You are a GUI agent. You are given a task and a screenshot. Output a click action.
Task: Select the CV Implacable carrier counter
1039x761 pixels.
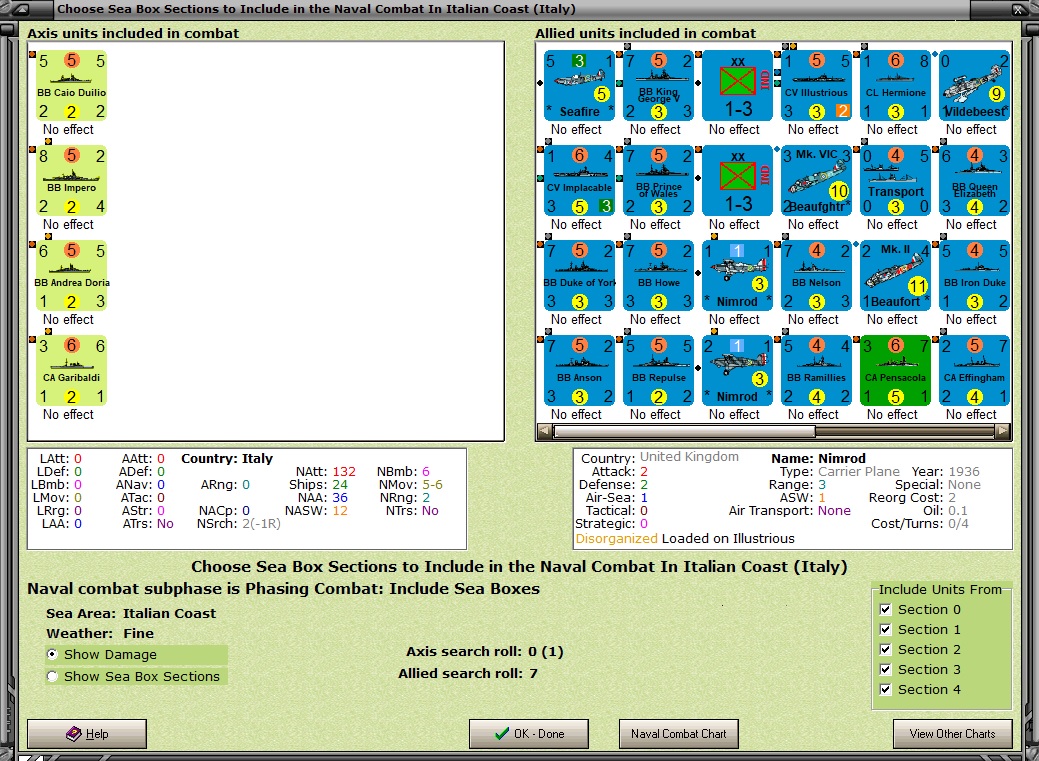pos(579,180)
